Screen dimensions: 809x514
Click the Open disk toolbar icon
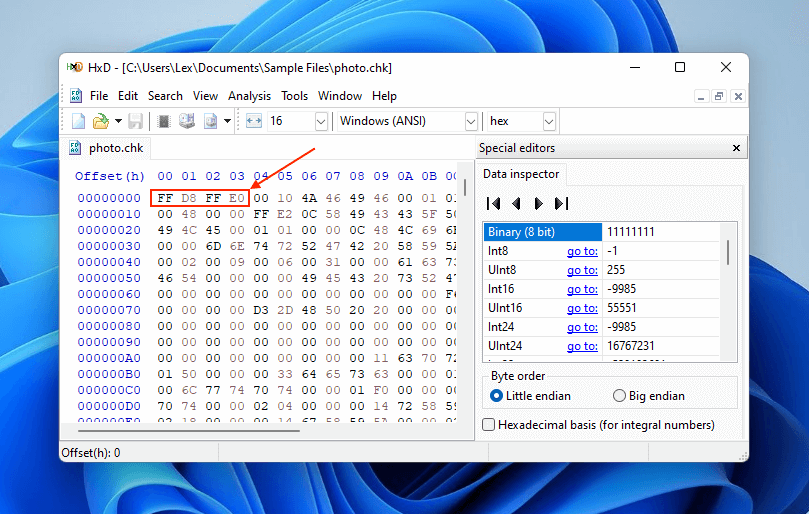click(187, 121)
